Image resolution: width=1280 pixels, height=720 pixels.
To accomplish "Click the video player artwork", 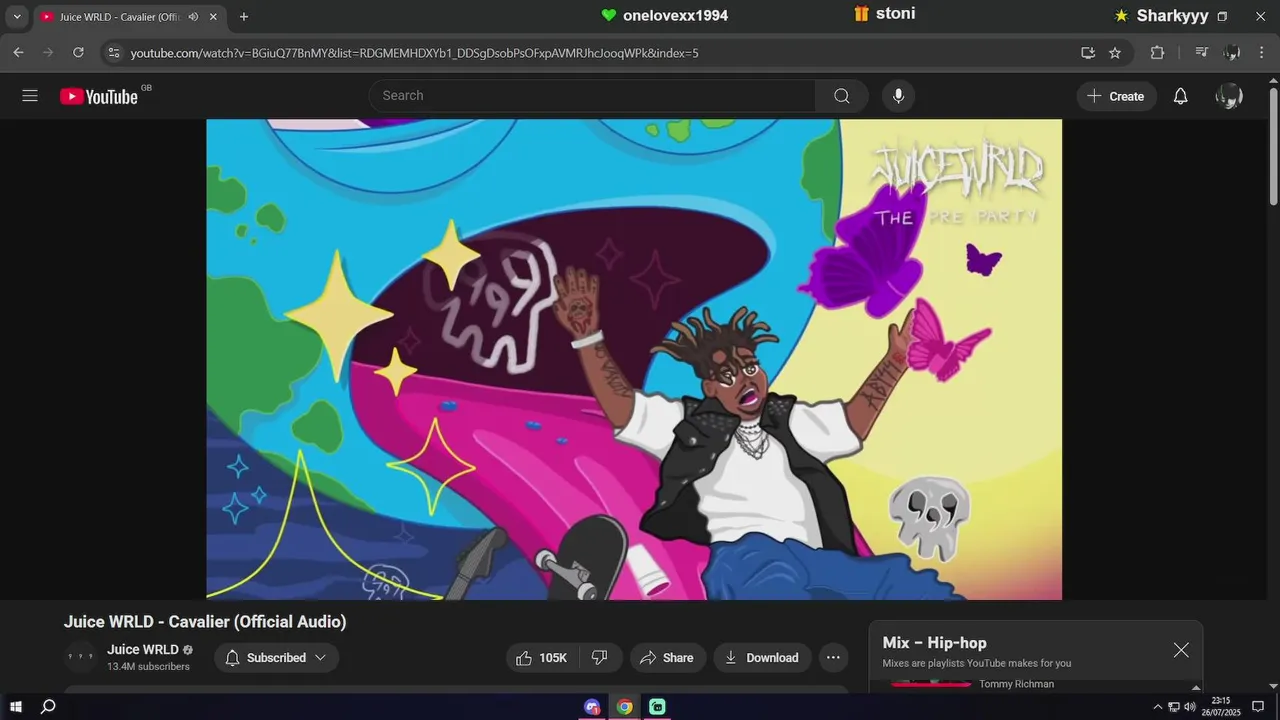I will pos(634,359).
